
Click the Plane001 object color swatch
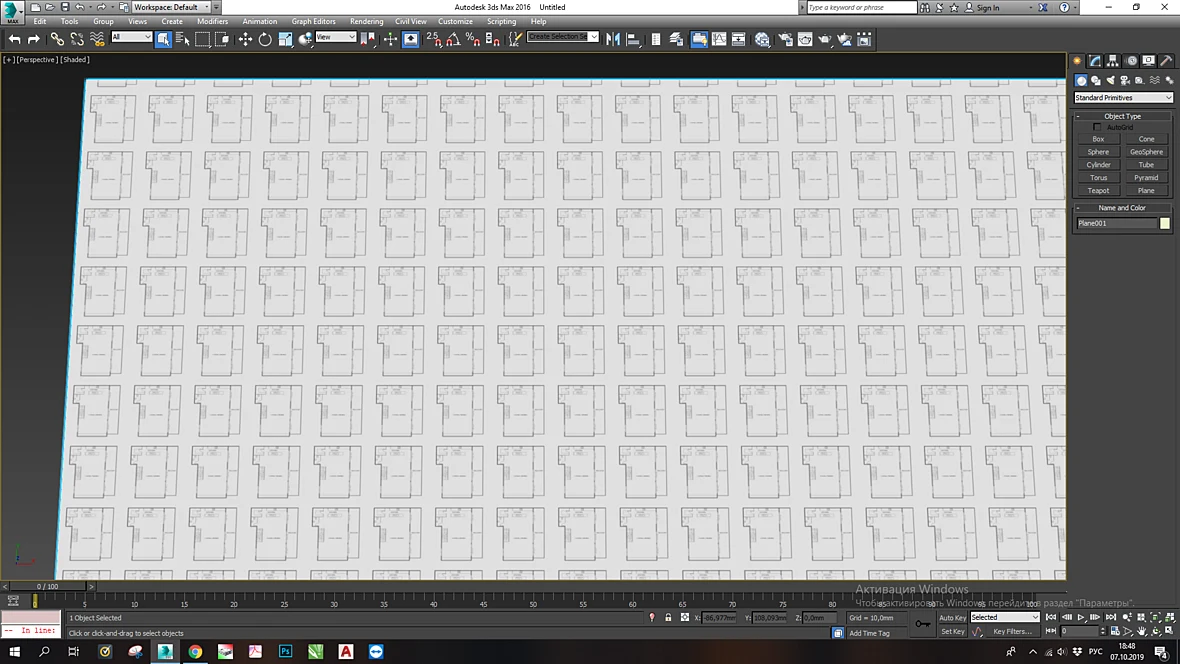[1165, 224]
